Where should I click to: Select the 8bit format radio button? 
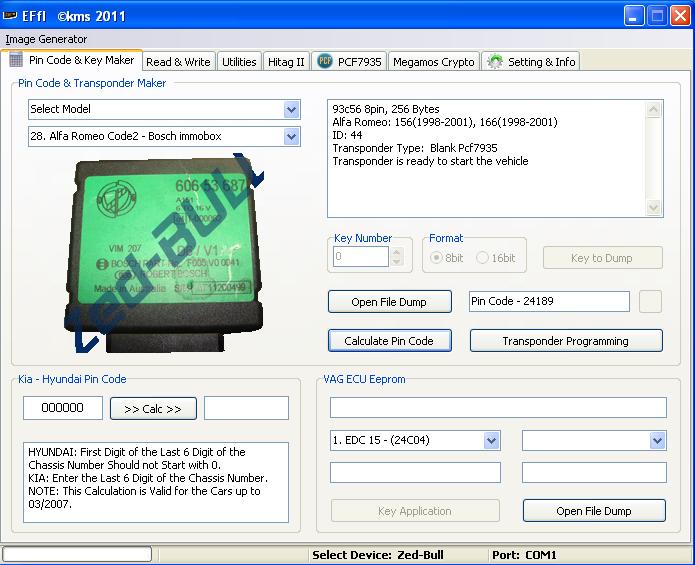(436, 257)
